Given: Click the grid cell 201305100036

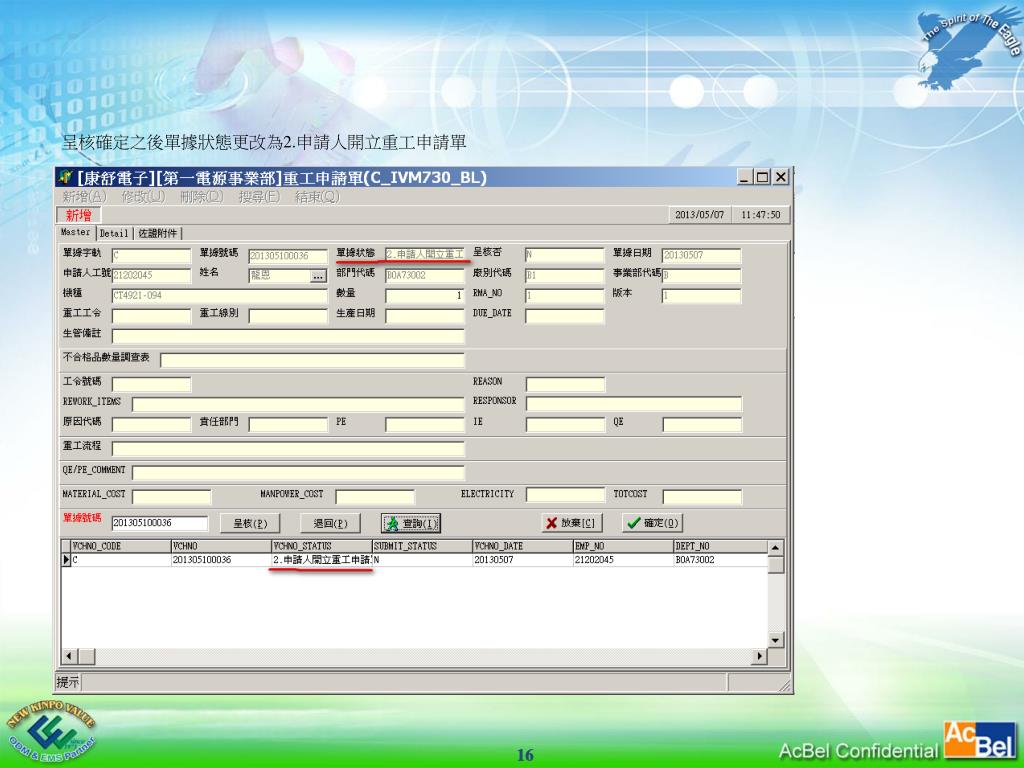Looking at the screenshot, I should (x=221, y=560).
